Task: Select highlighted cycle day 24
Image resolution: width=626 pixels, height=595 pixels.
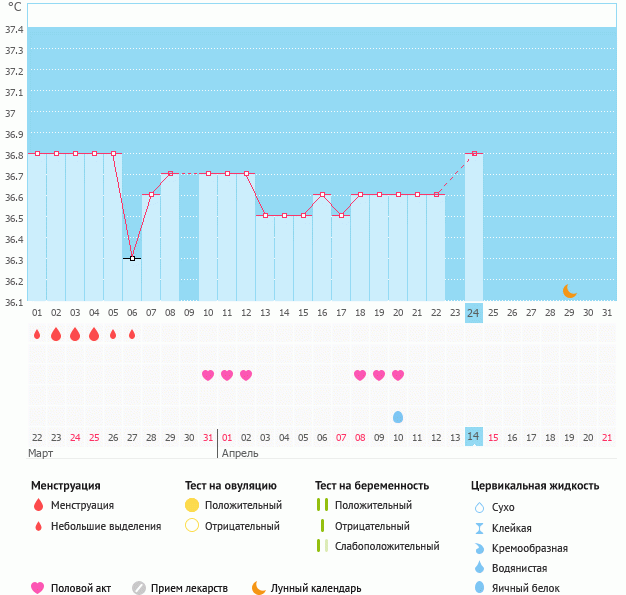Action: coord(474,313)
